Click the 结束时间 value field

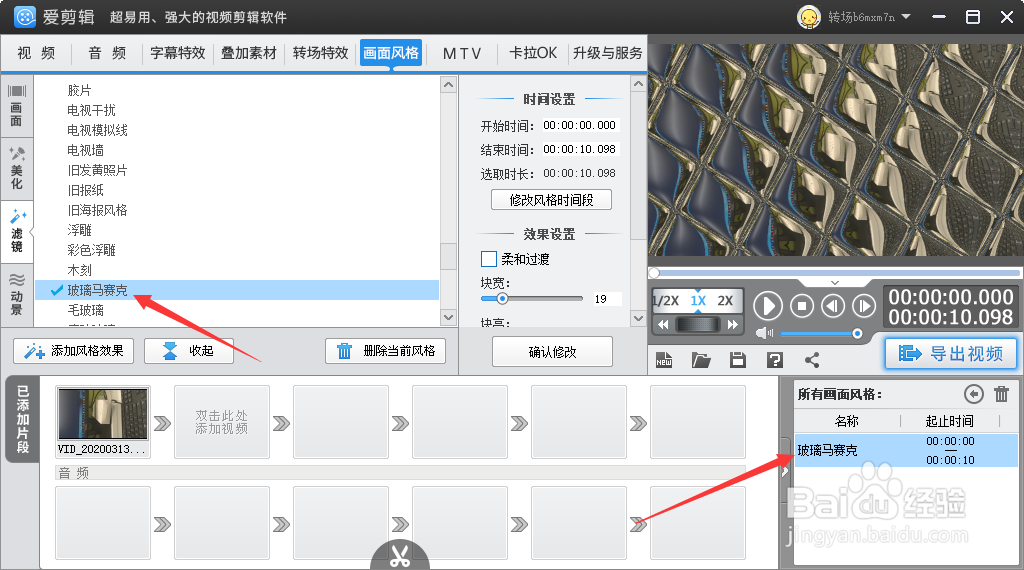tap(579, 150)
